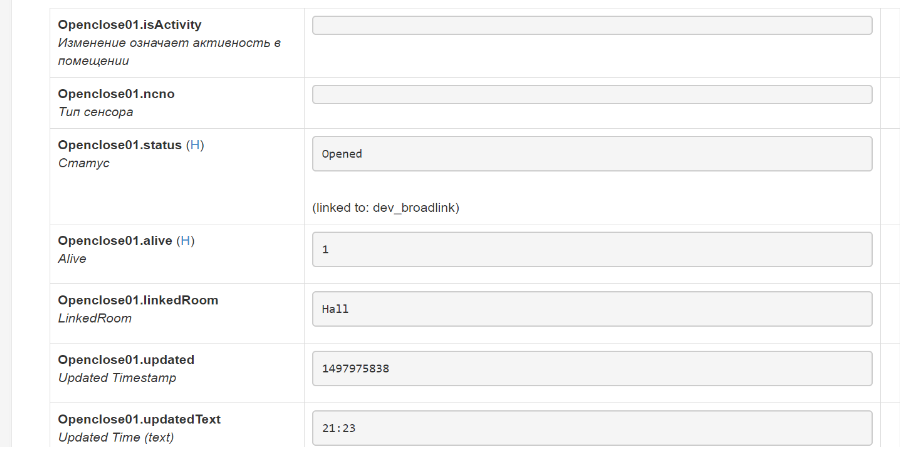
Task: Click the LinkedRoom italic description
Action: 94,318
